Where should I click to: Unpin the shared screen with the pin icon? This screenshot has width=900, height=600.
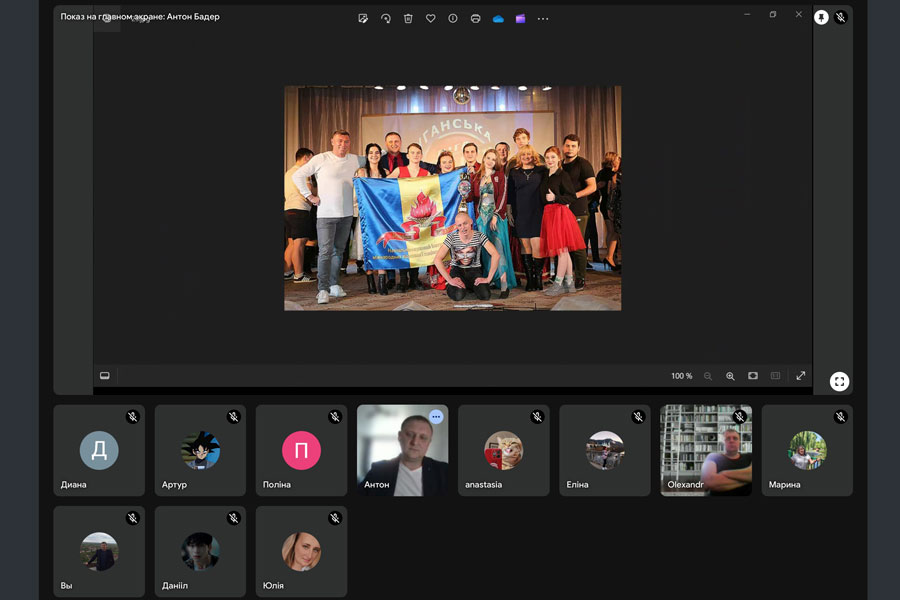[x=821, y=17]
